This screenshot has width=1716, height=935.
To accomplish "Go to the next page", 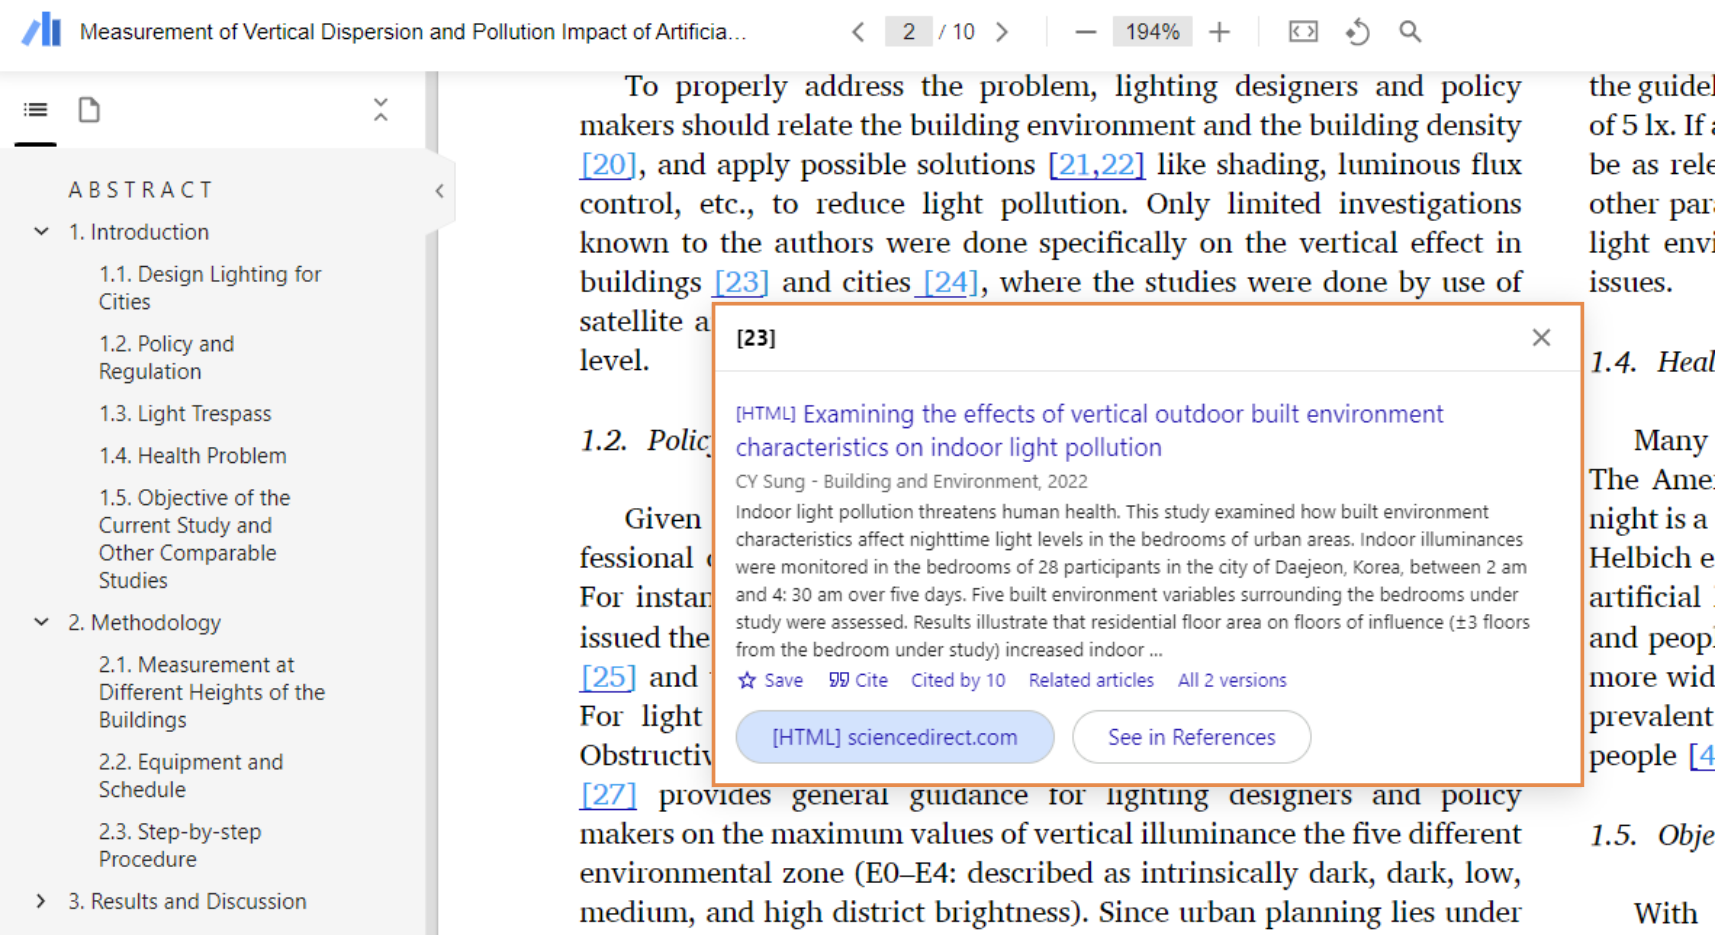I will coord(1002,31).
